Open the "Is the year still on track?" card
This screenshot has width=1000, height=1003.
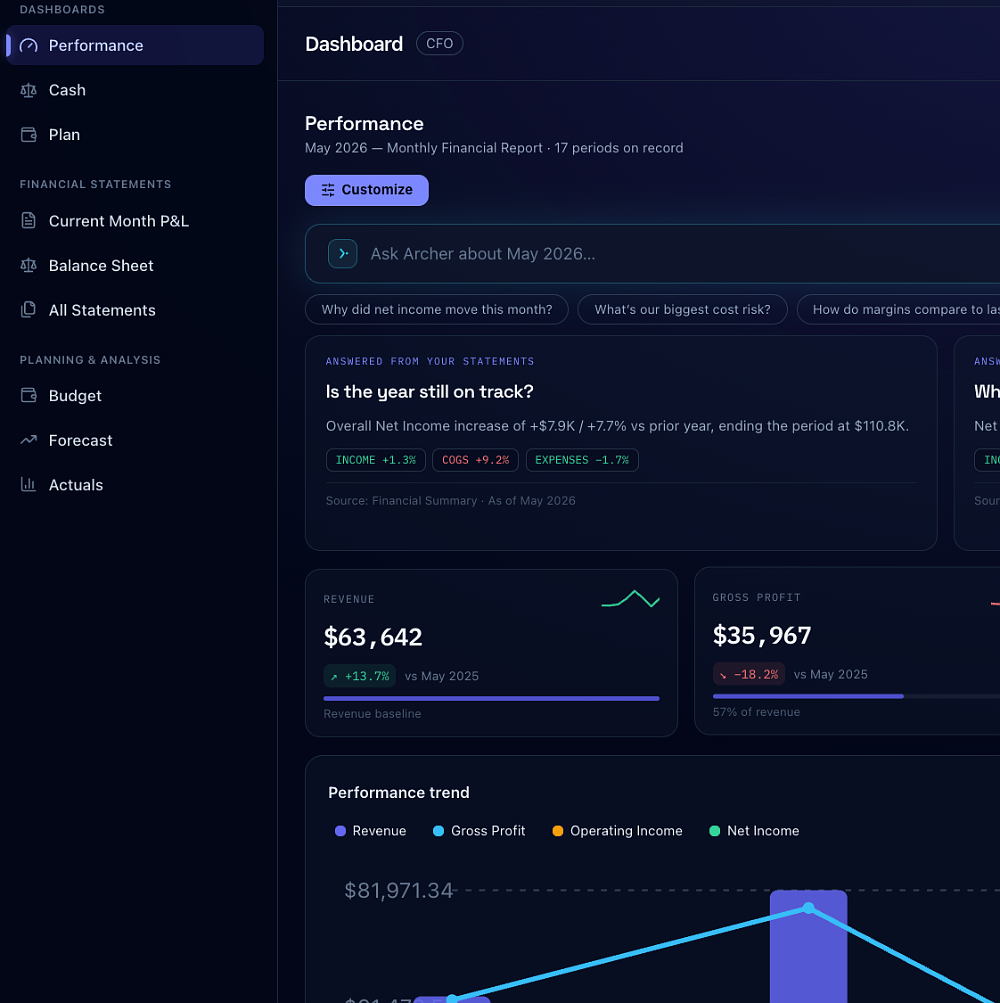(x=621, y=443)
